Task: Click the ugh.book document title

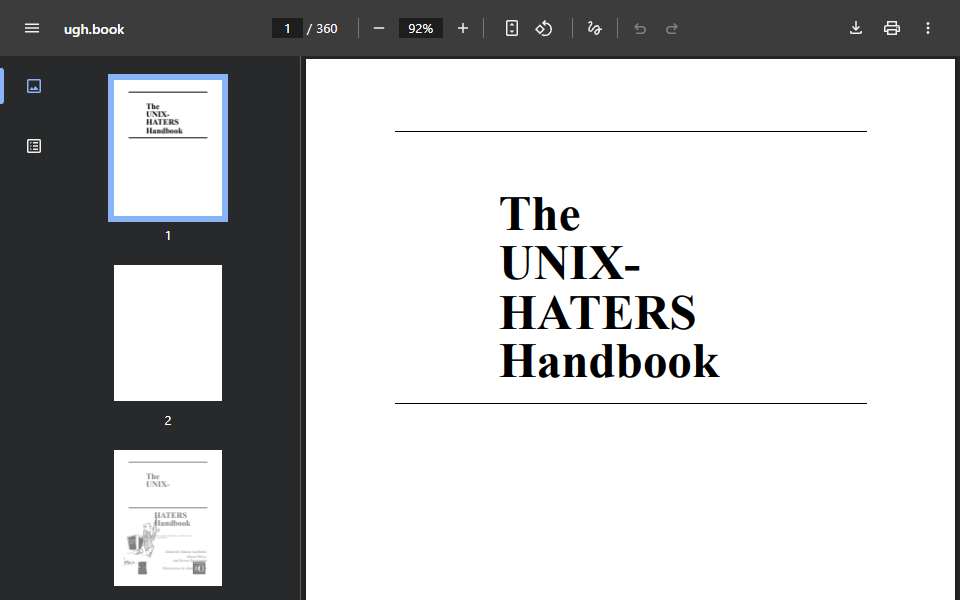Action: (x=94, y=29)
